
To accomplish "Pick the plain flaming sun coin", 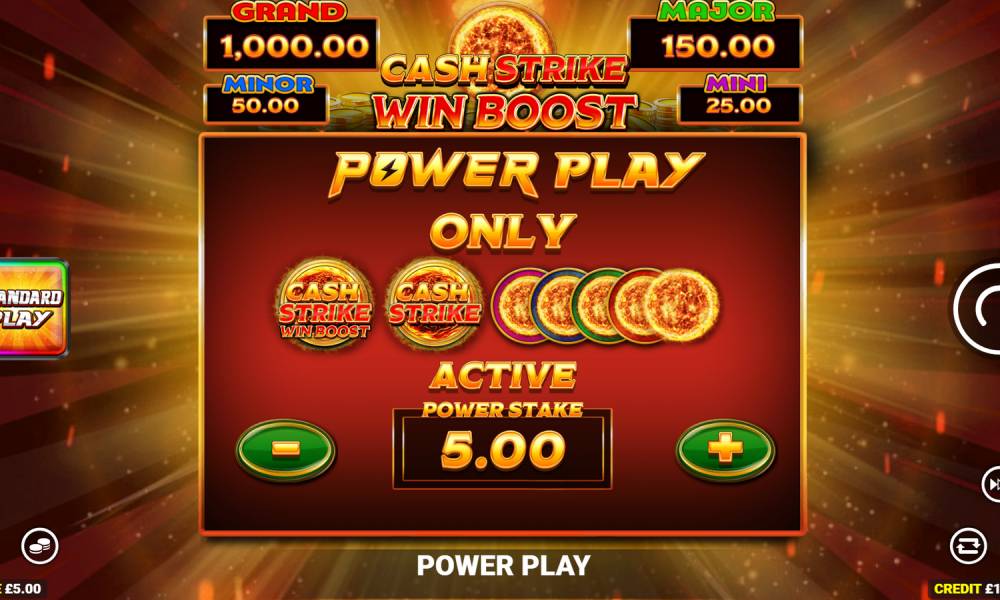I will (682, 305).
